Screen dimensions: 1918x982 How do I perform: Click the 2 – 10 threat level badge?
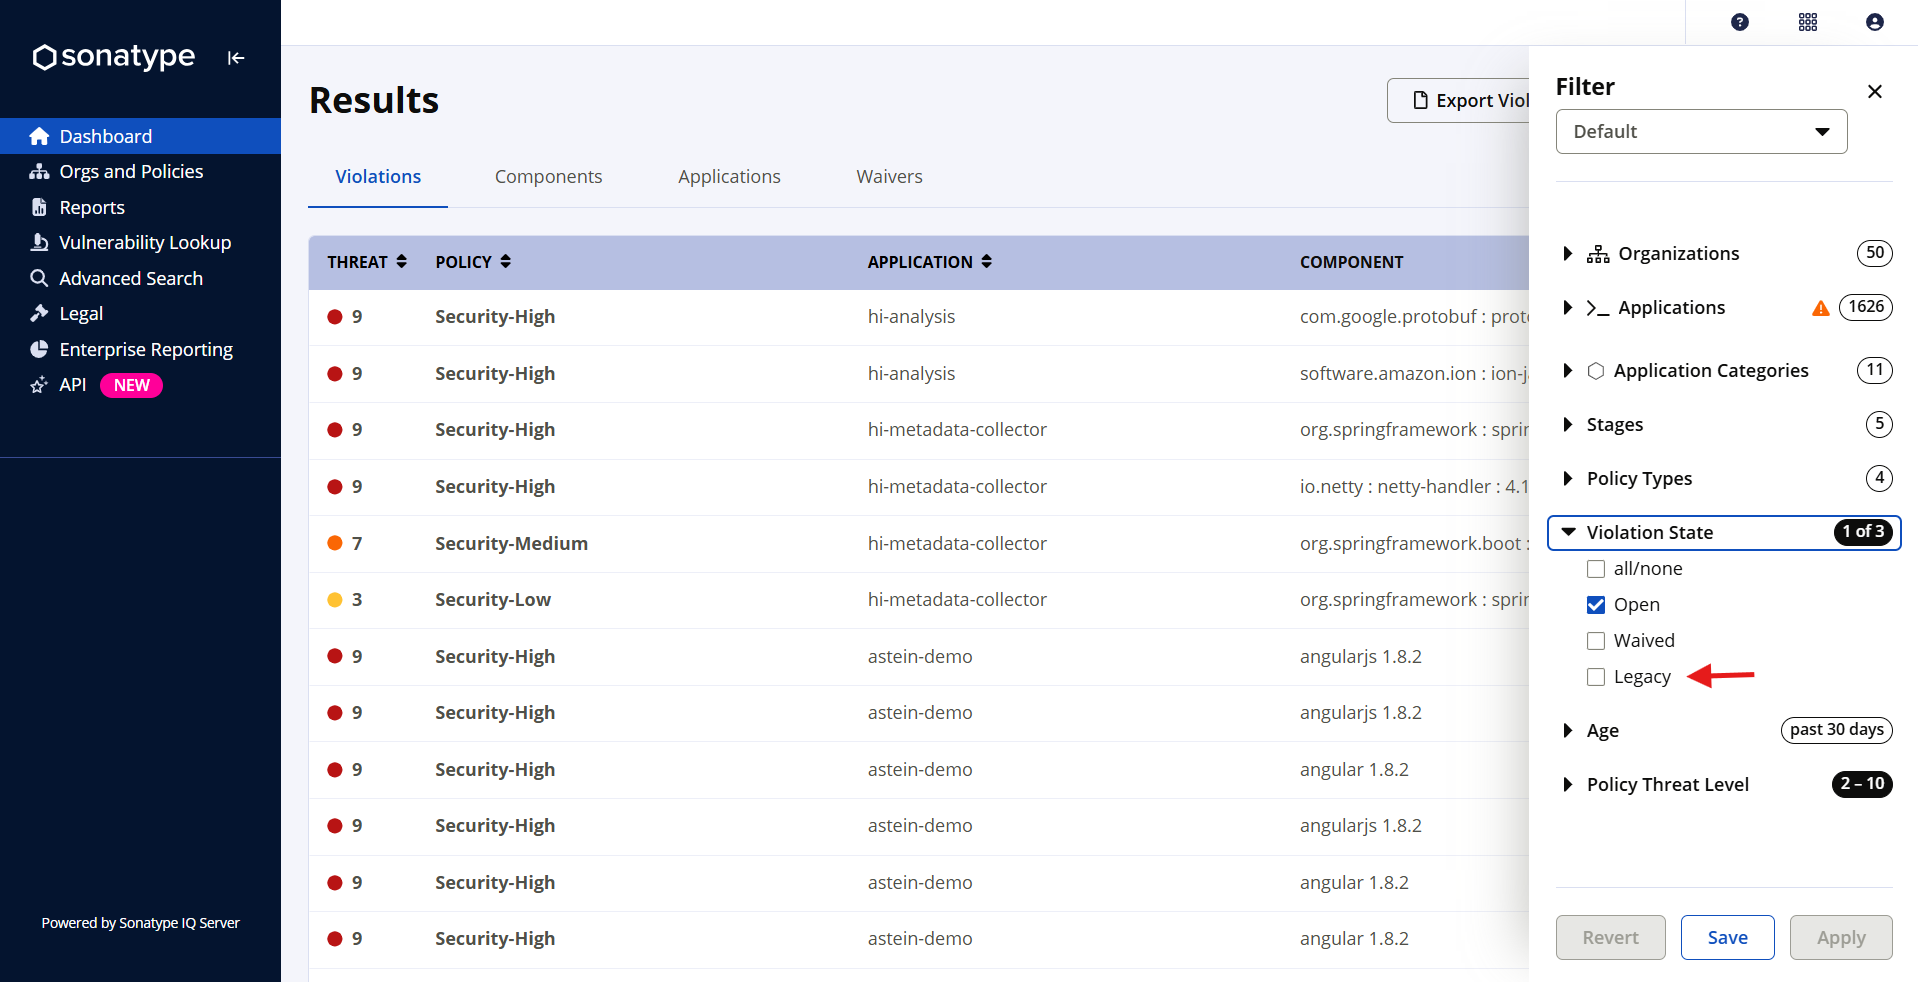point(1862,784)
